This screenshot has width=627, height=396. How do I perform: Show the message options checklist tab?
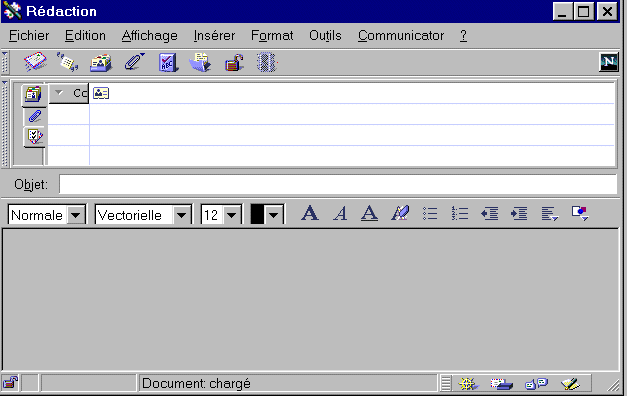coord(35,137)
